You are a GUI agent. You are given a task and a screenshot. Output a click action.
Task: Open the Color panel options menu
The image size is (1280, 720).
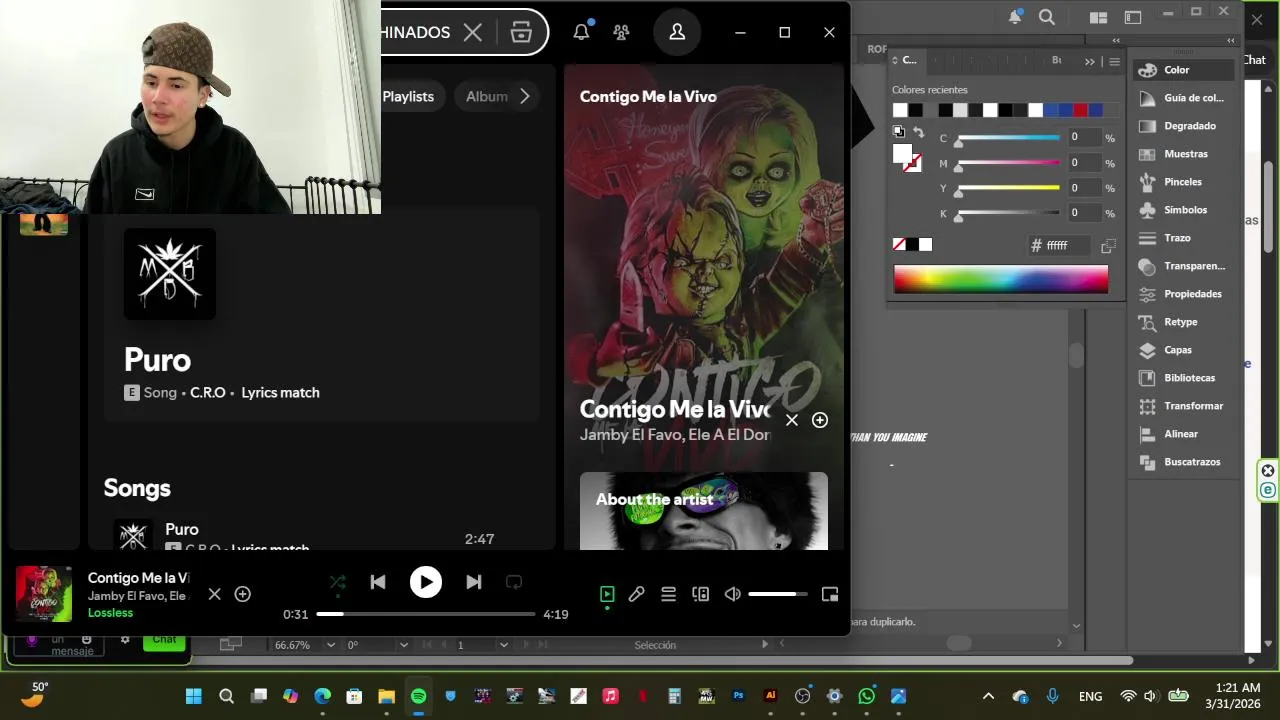1115,61
